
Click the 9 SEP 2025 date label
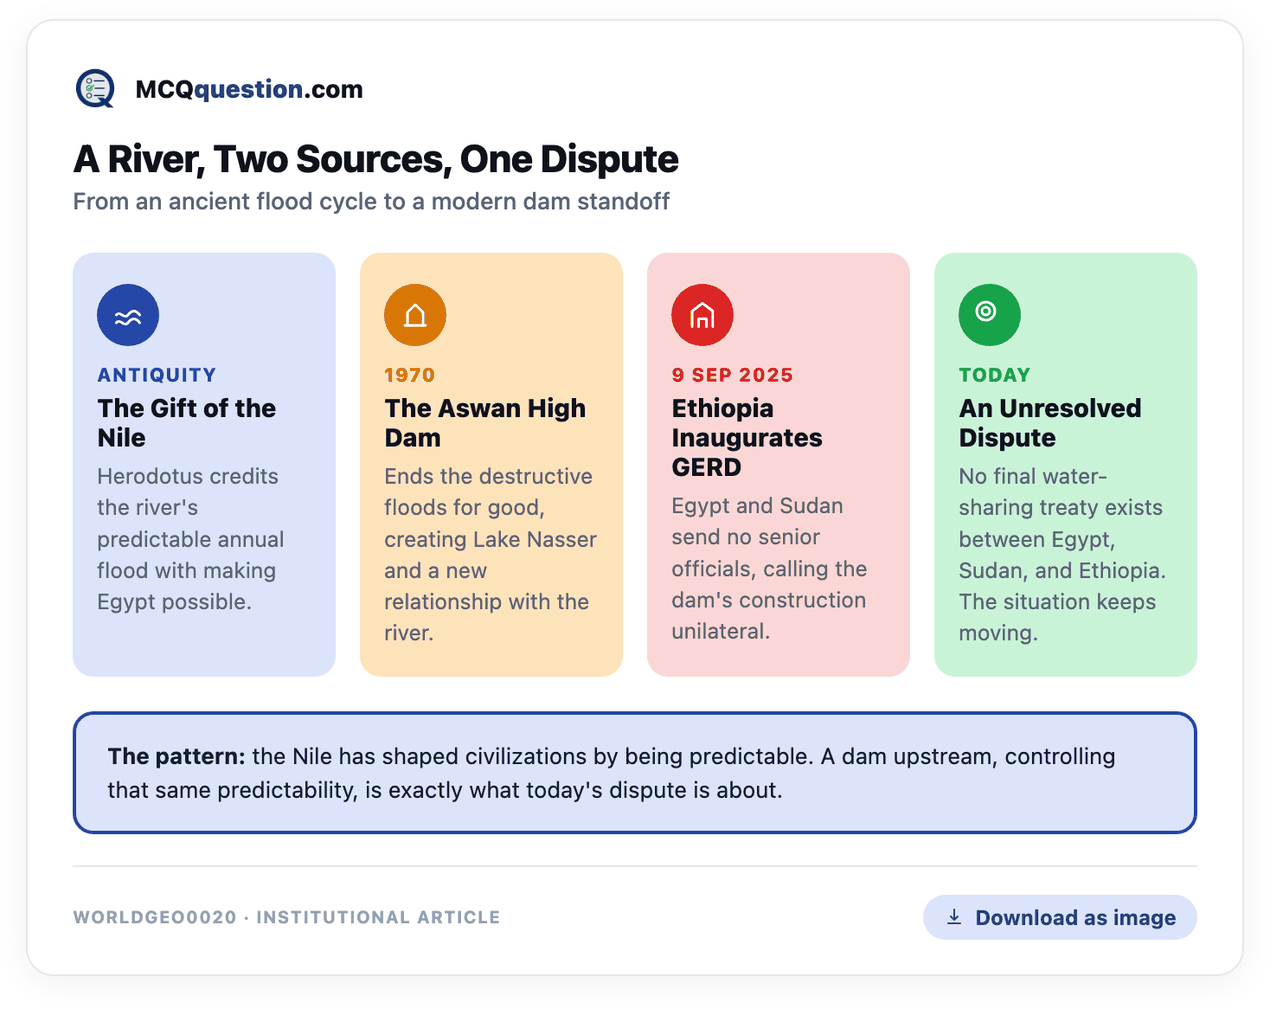(x=732, y=375)
